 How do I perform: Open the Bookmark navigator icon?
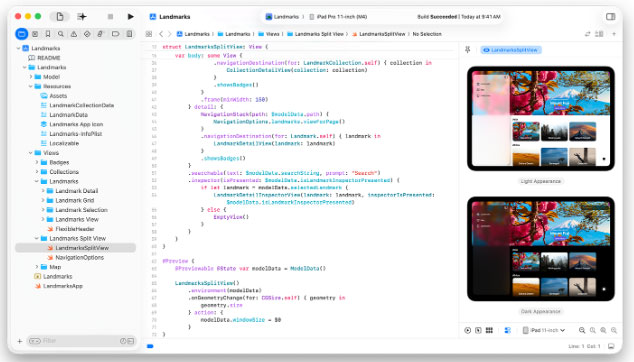(x=48, y=34)
